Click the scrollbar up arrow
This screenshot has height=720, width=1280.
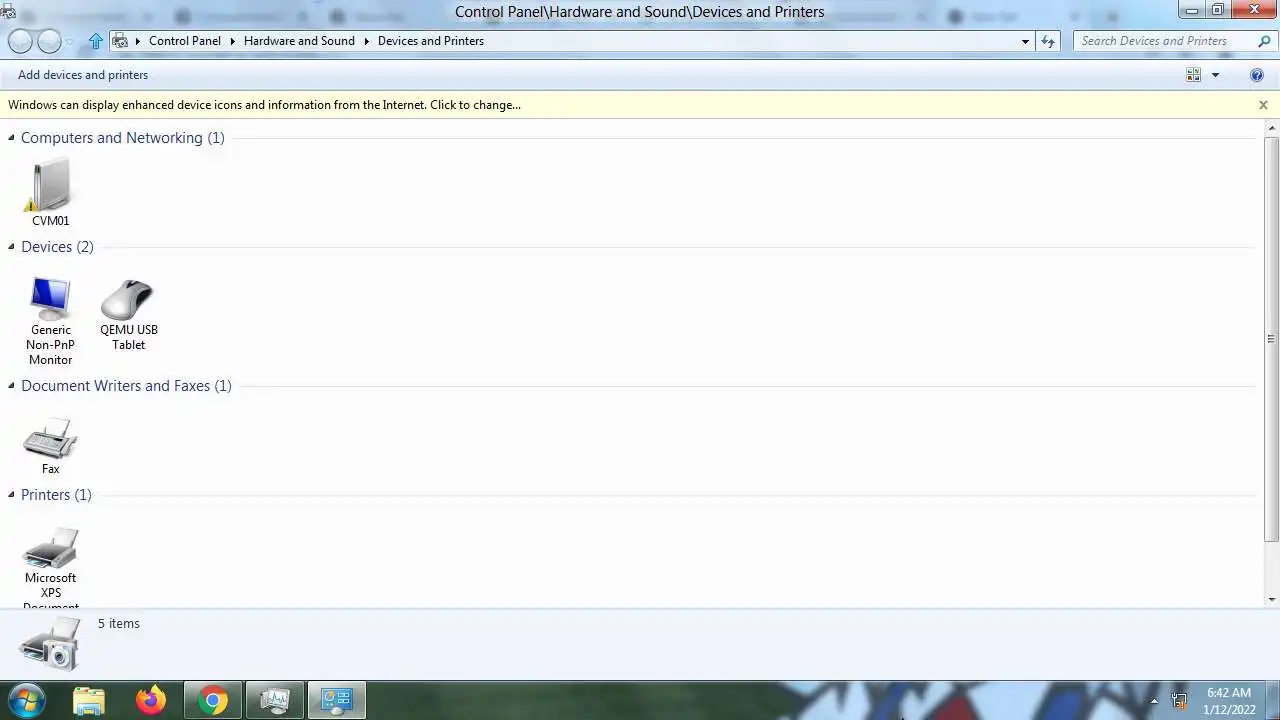tap(1271, 128)
